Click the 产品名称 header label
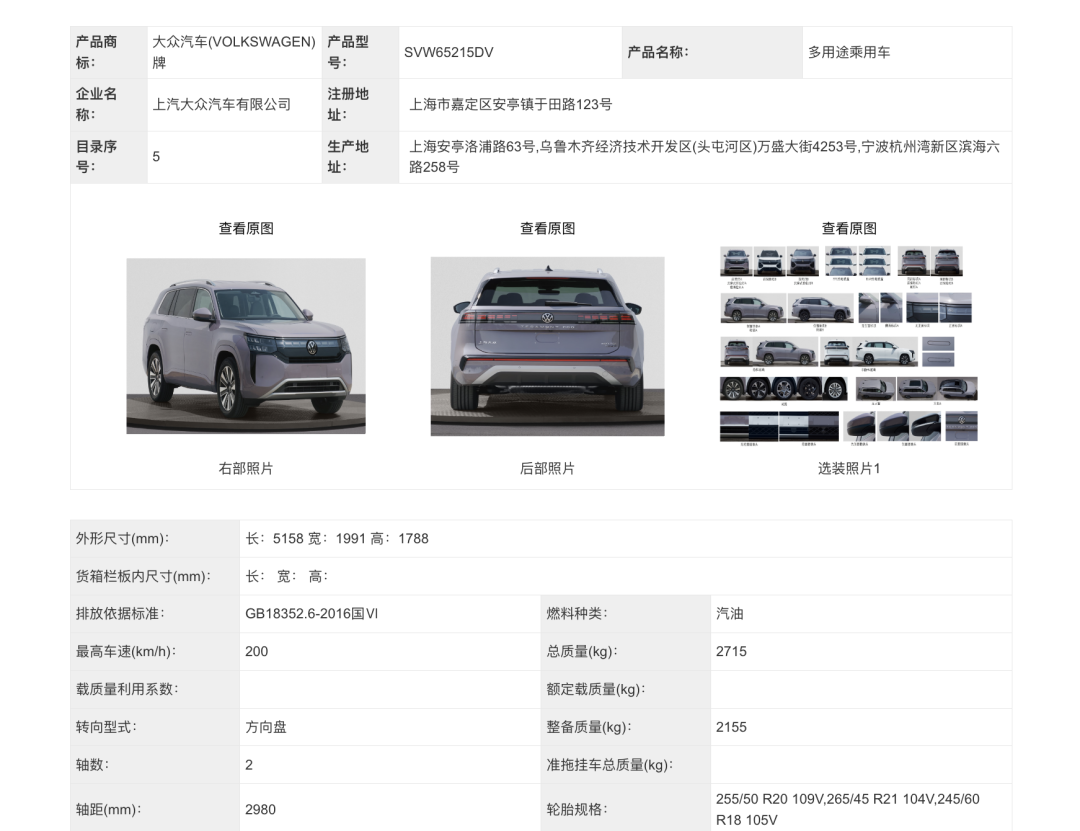The width and height of the screenshot is (1080, 831). coord(658,52)
